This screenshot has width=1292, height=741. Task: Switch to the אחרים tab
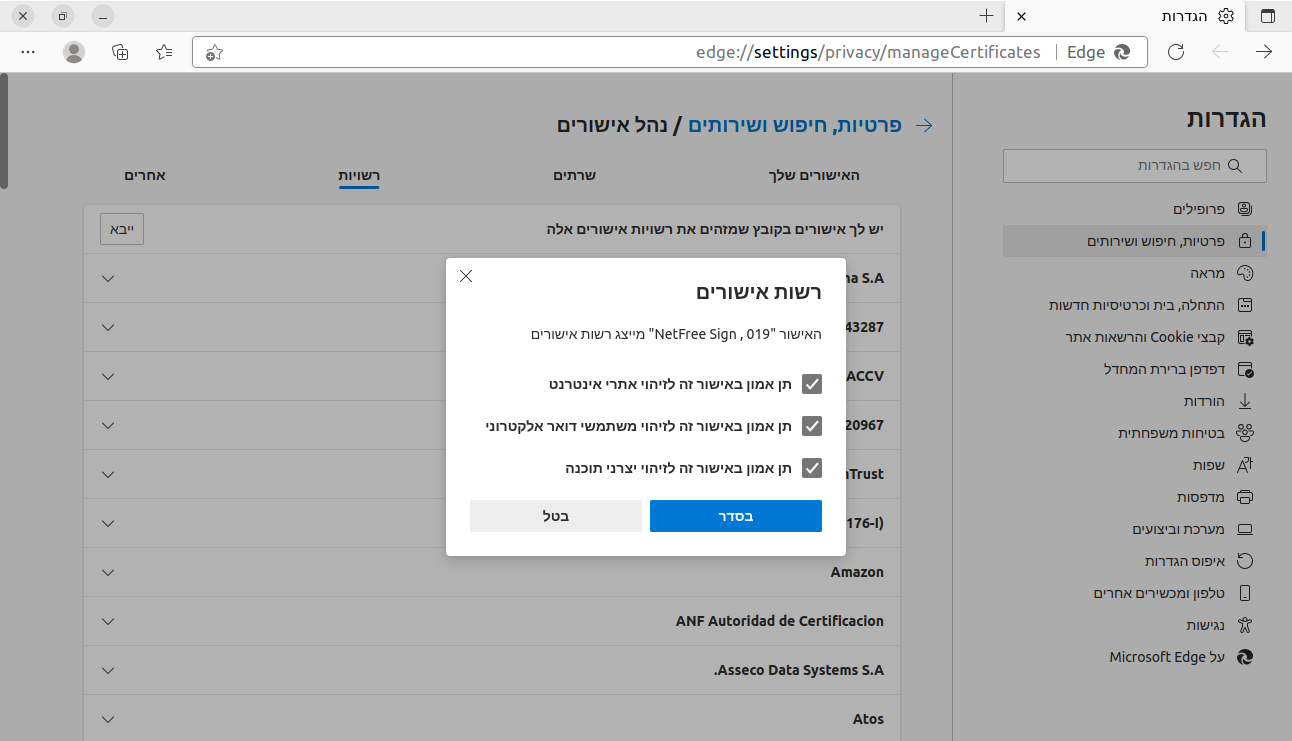(x=145, y=175)
